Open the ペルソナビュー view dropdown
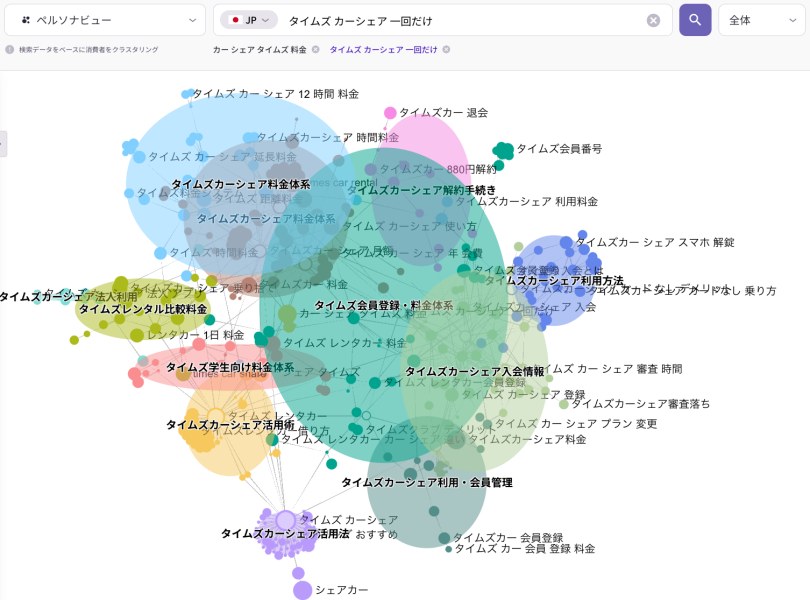810x600 pixels. [x=105, y=20]
